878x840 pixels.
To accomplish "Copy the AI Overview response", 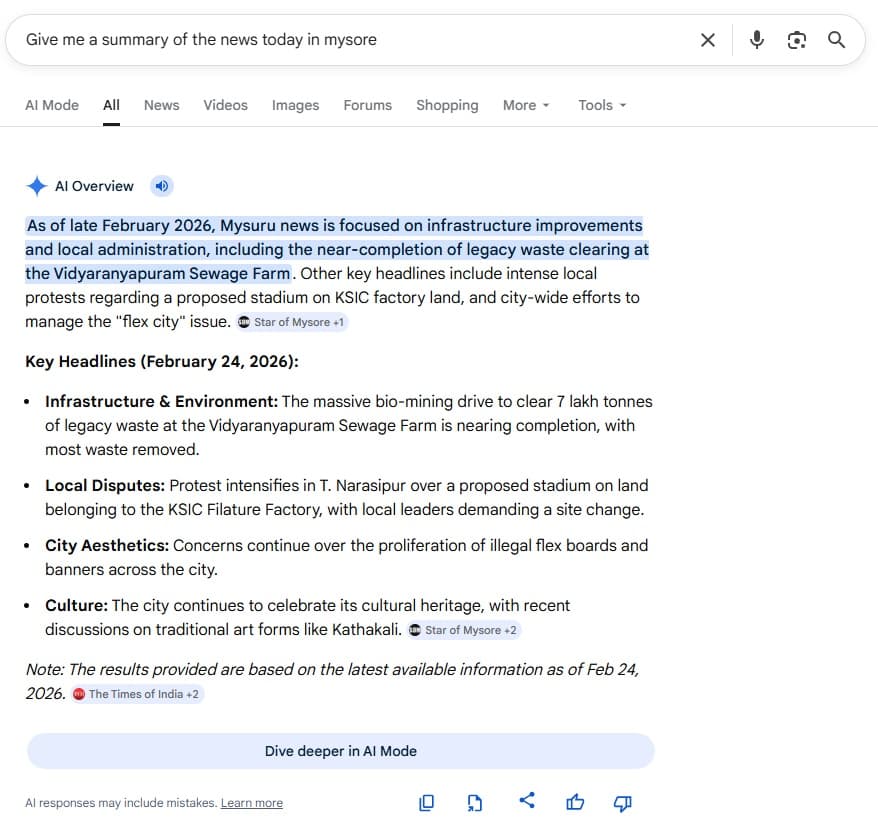I will tap(427, 802).
